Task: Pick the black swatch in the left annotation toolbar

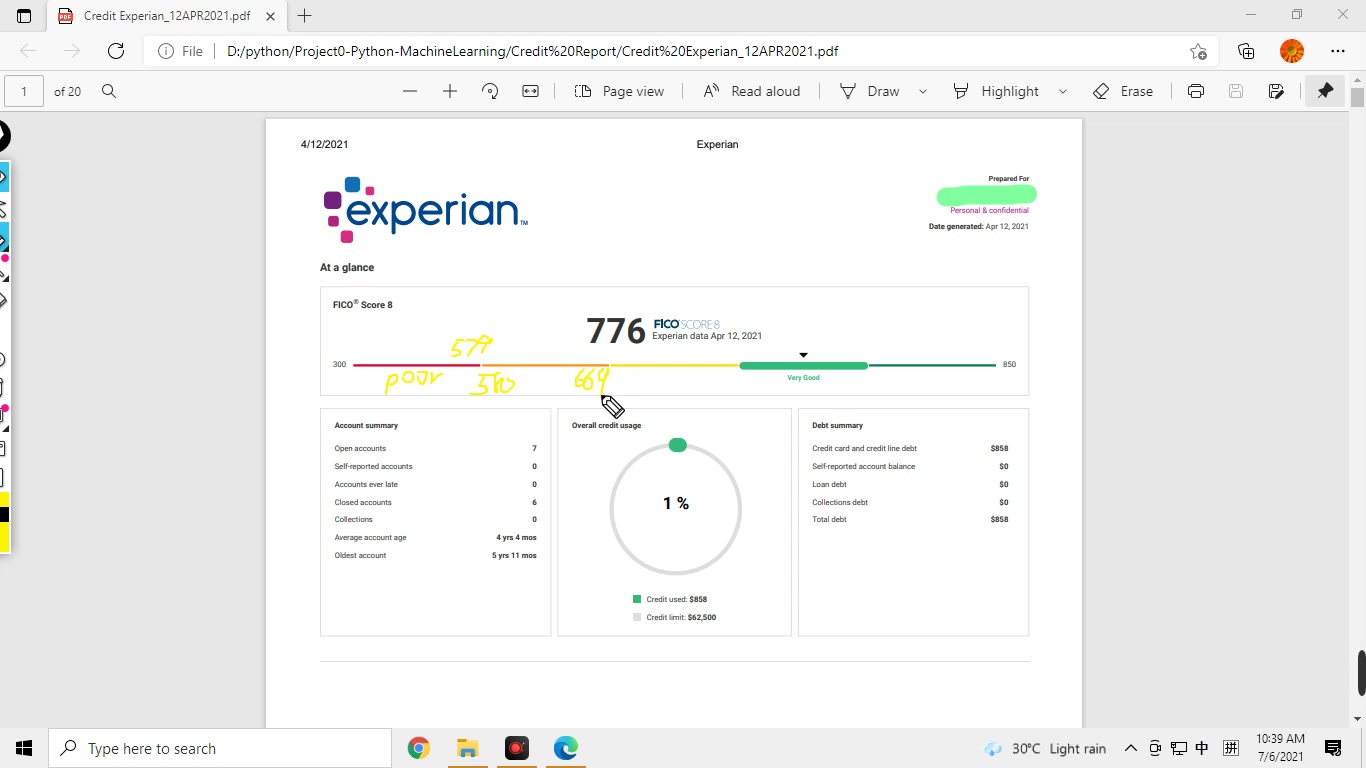Action: (x=4, y=515)
